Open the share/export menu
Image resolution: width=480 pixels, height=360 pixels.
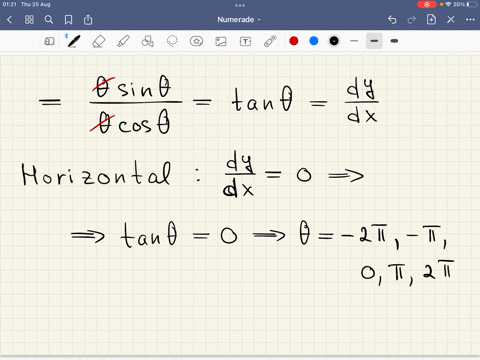(x=88, y=20)
